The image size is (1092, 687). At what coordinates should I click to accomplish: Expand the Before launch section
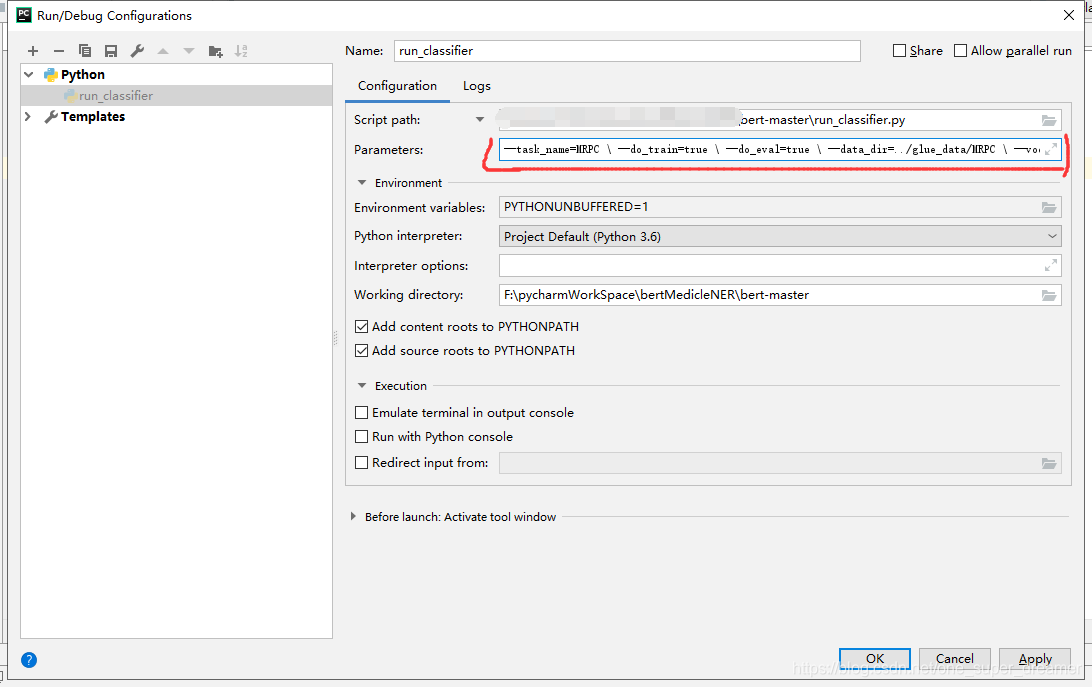[x=353, y=516]
